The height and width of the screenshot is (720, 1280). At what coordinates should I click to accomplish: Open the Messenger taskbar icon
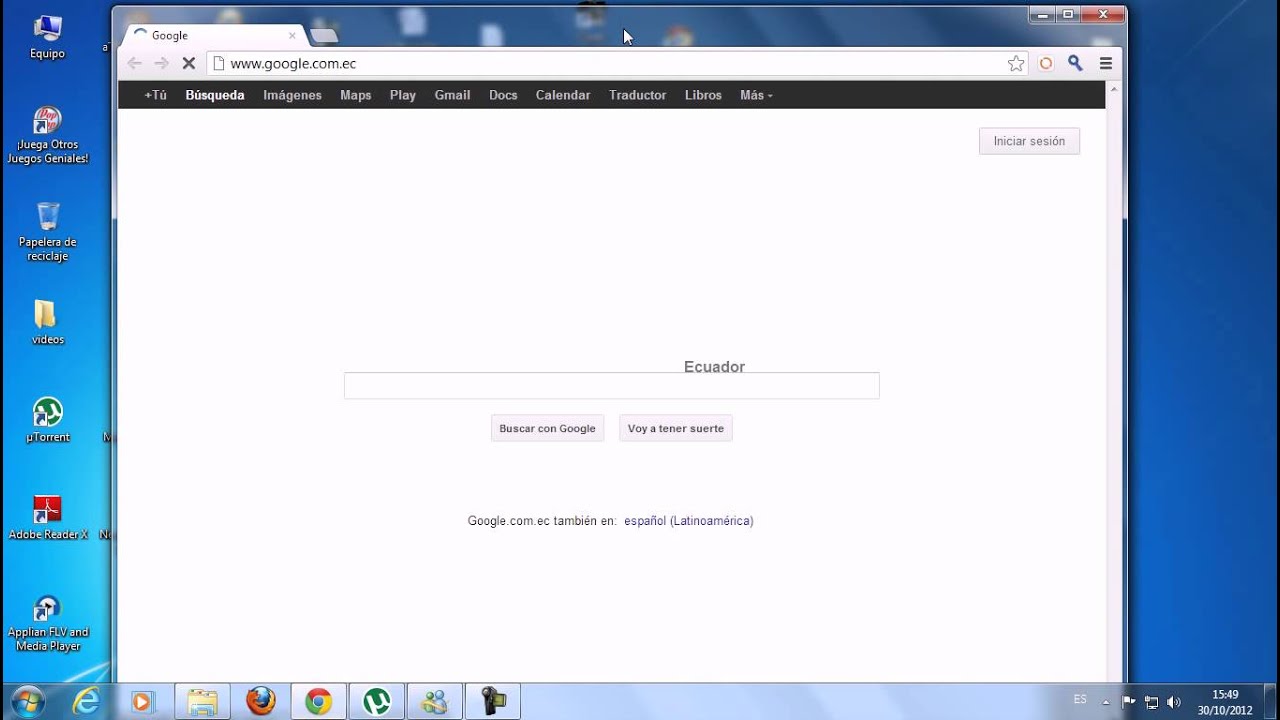(435, 701)
